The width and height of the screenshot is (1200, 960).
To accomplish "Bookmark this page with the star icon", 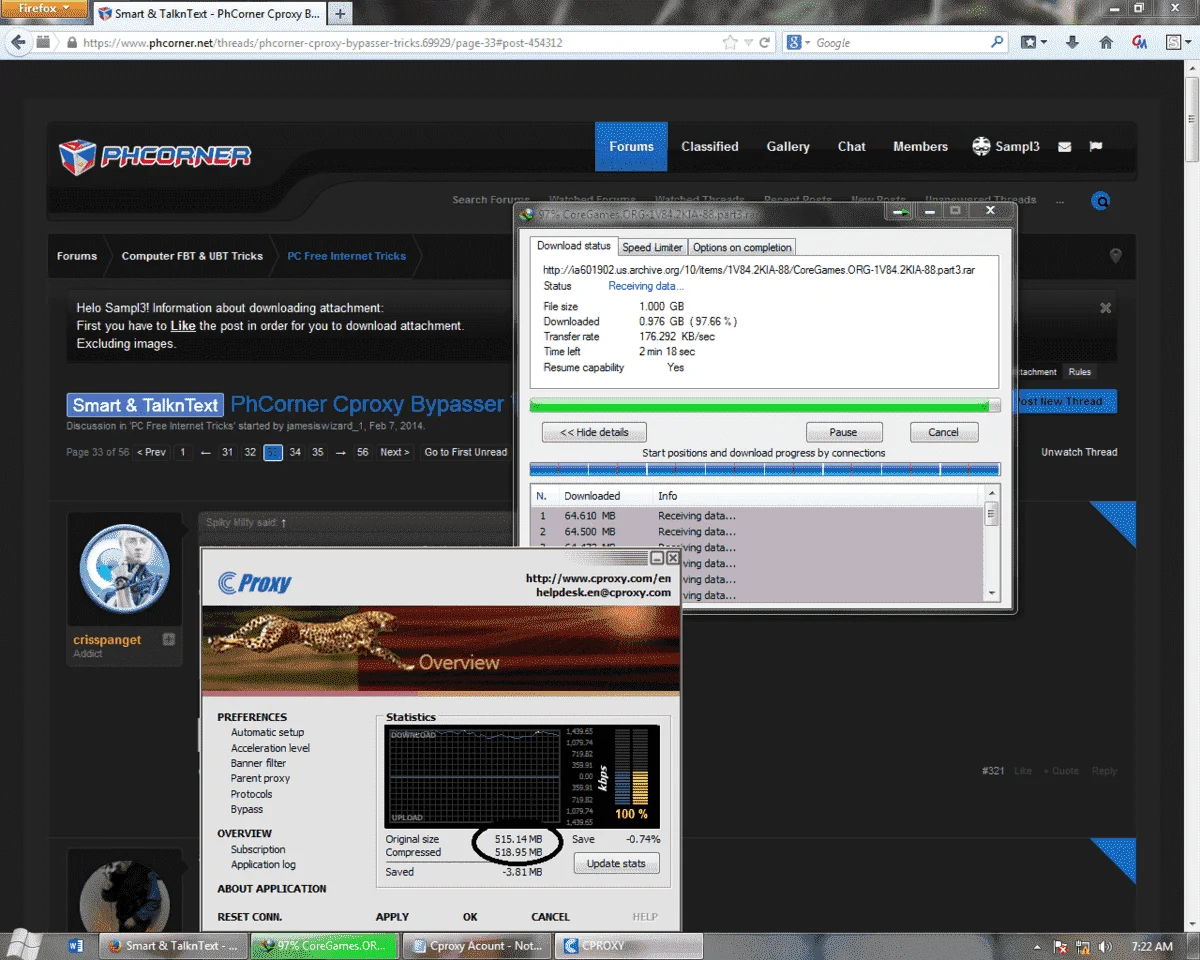I will pos(731,43).
